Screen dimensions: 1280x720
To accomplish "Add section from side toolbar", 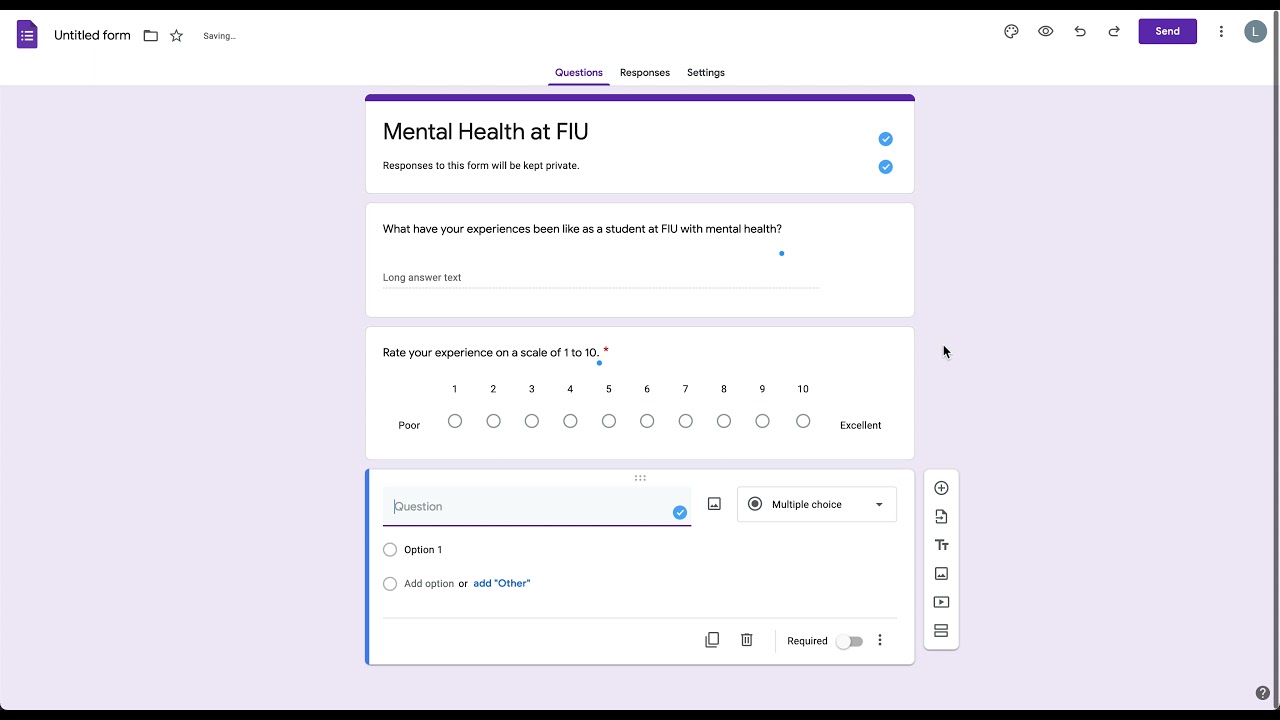I will (x=941, y=631).
